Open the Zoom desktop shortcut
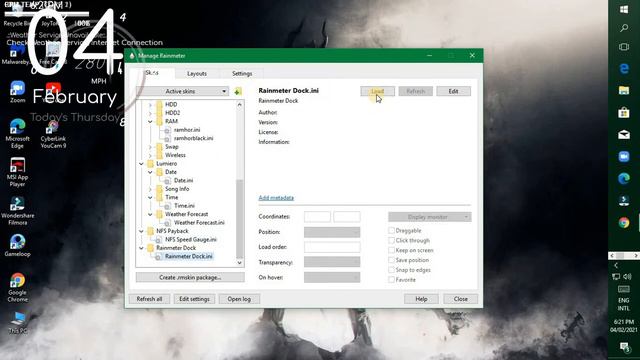Image resolution: width=640 pixels, height=360 pixels. [x=18, y=92]
